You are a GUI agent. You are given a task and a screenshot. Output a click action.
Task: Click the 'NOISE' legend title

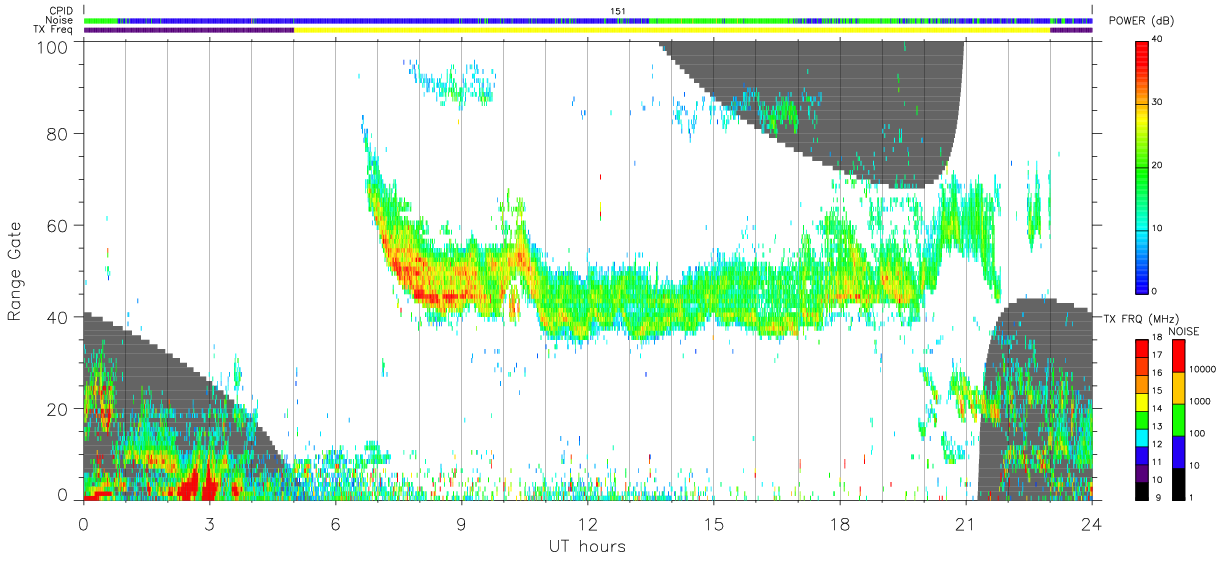pos(1185,330)
